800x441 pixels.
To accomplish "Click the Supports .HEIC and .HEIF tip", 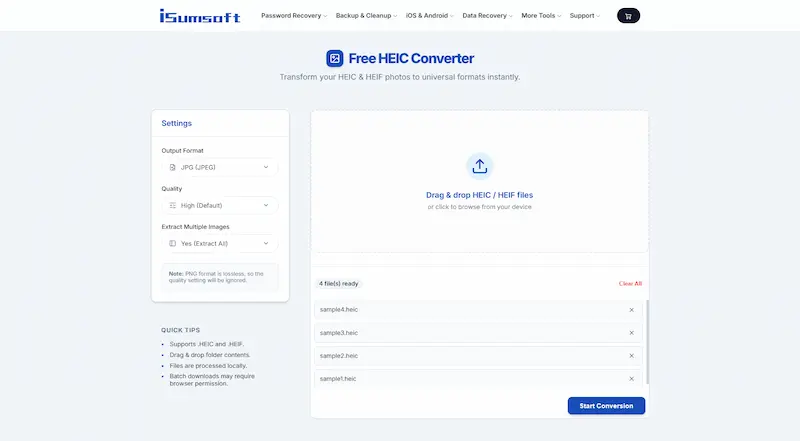I will coord(207,344).
